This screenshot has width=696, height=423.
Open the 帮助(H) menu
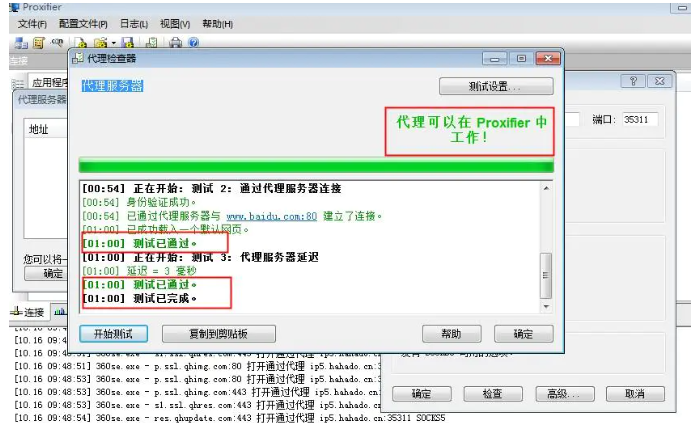coord(218,24)
